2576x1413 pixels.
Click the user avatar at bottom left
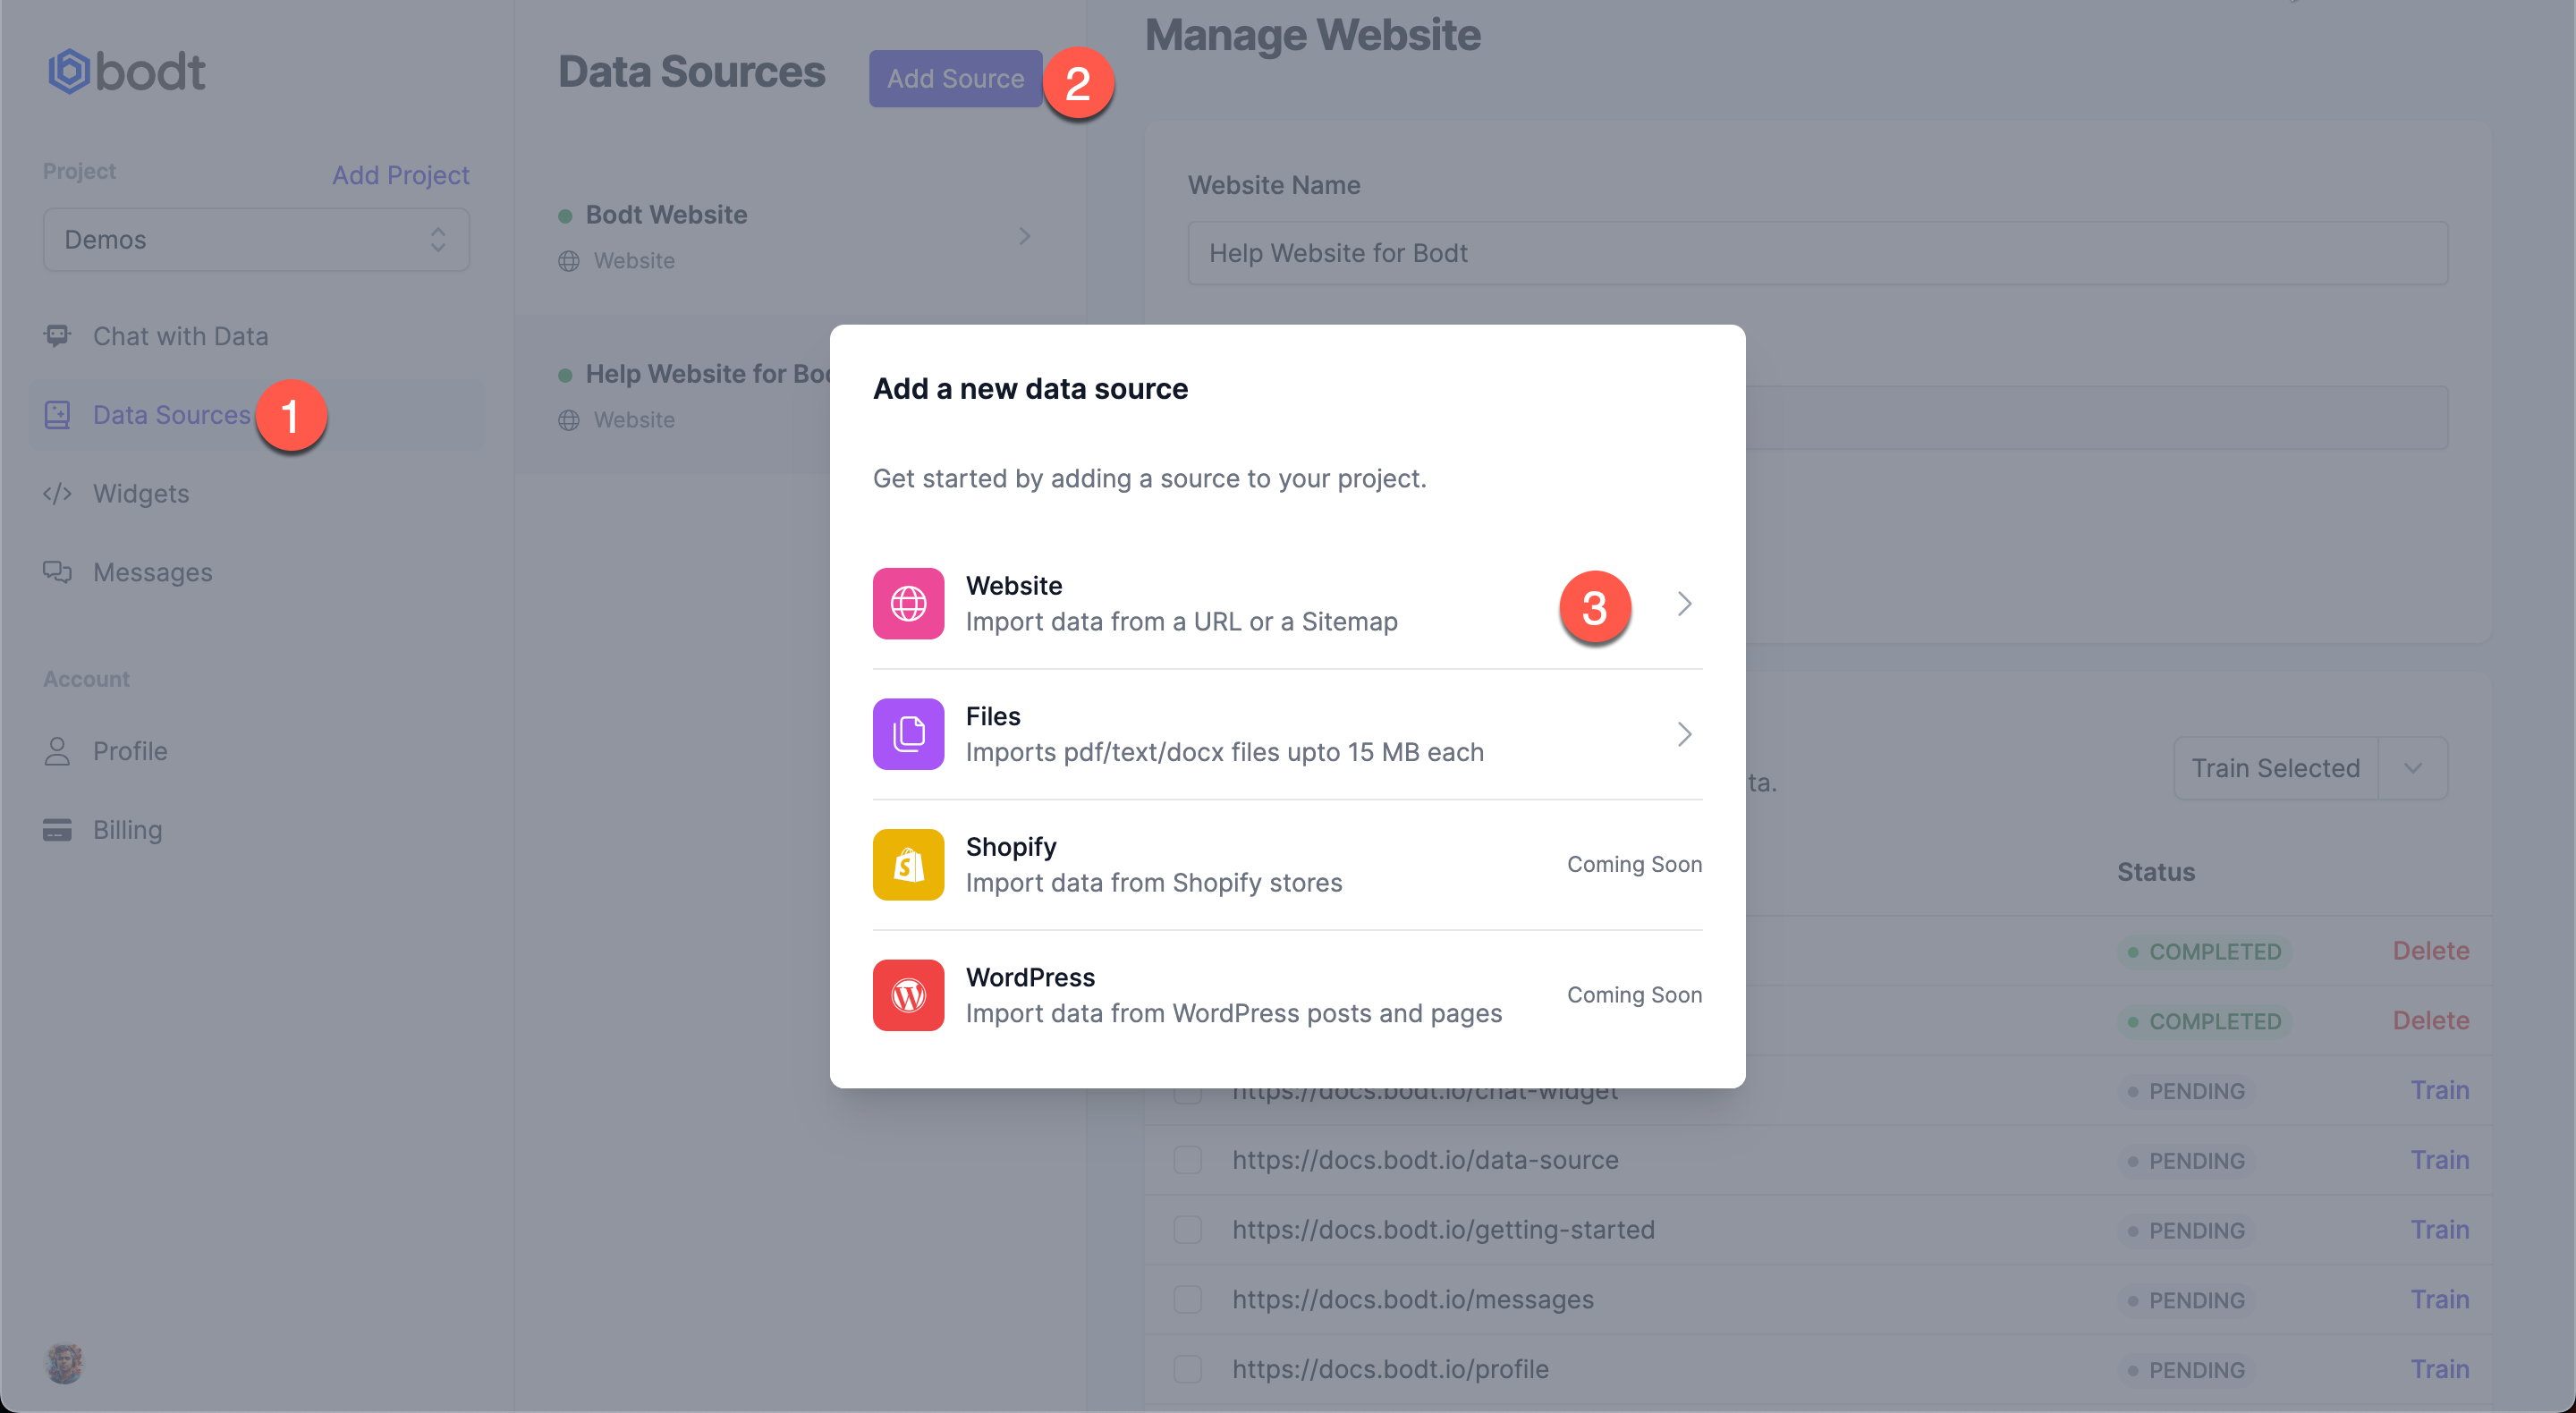pyautogui.click(x=65, y=1363)
